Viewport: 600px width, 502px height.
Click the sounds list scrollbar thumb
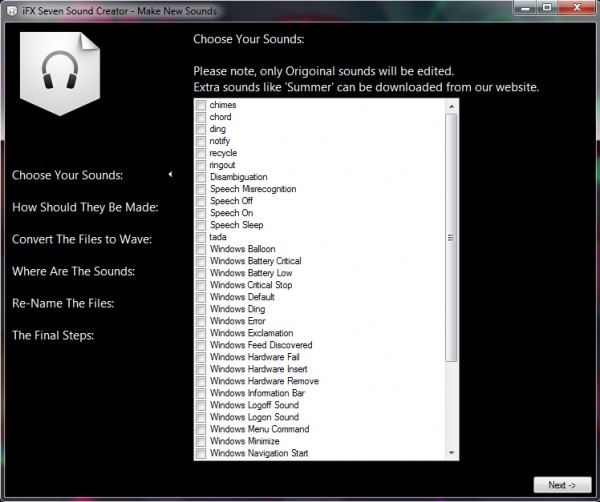point(451,237)
